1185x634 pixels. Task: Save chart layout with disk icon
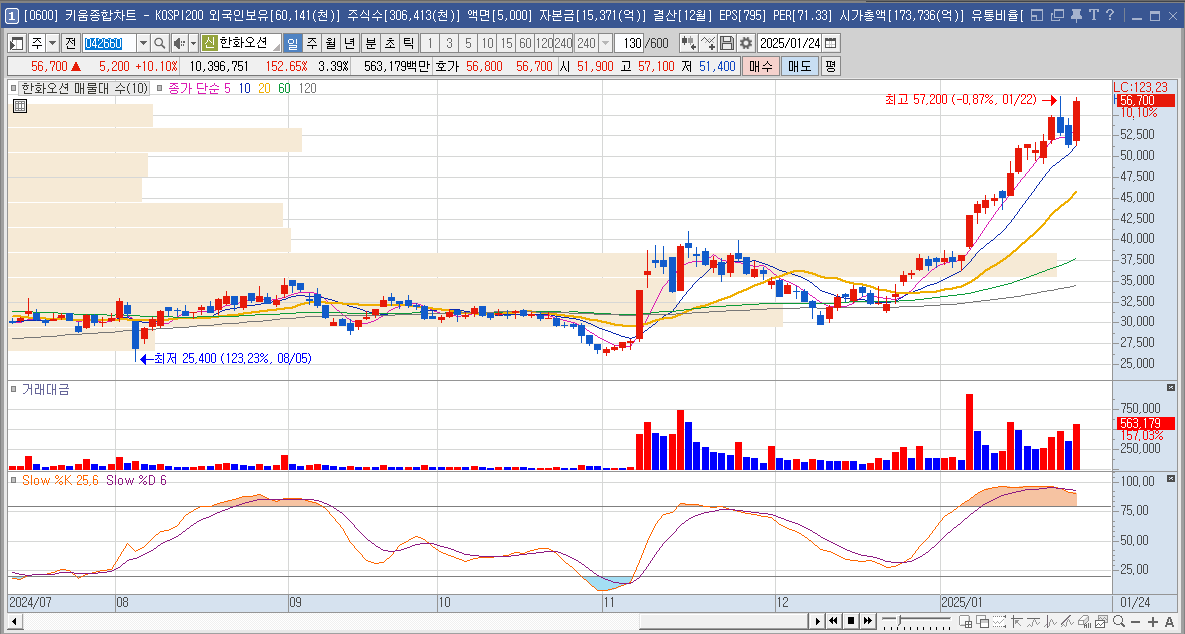(727, 43)
